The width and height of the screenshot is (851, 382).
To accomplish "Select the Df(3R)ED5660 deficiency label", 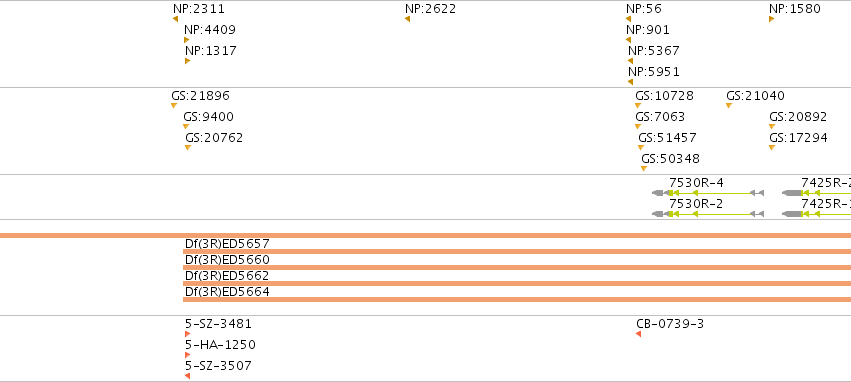I will 227,260.
